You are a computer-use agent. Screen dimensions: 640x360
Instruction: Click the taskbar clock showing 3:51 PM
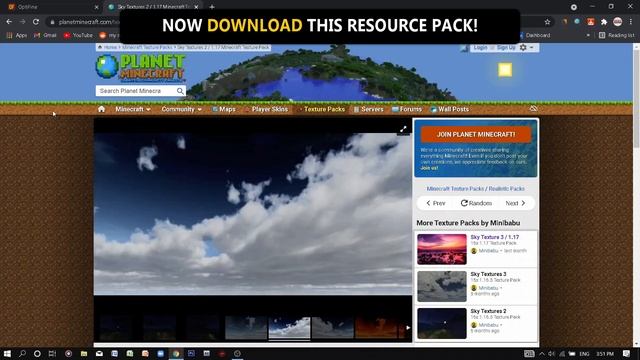(x=605, y=354)
